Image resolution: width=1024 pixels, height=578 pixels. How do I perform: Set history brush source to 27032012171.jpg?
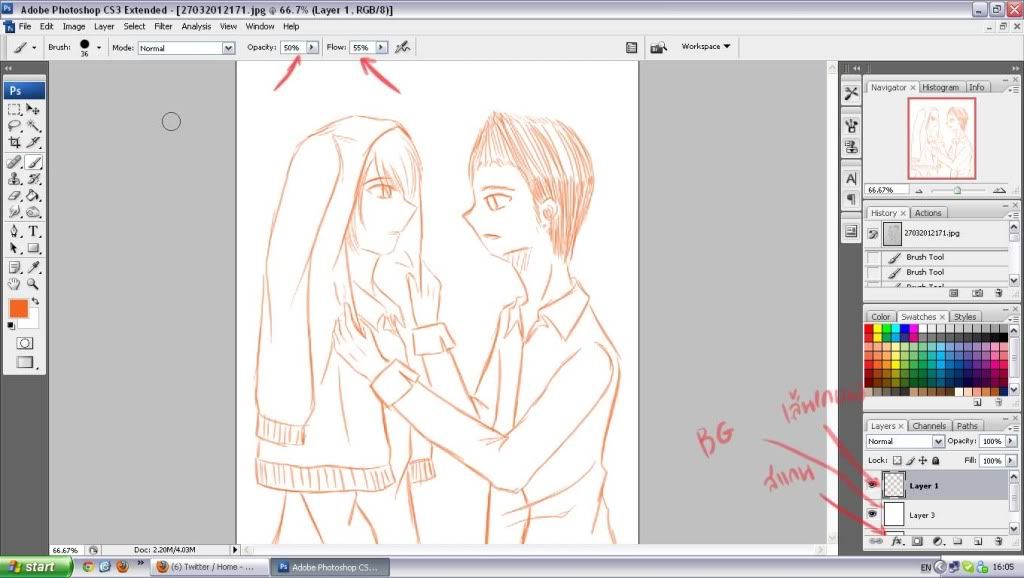(x=872, y=234)
